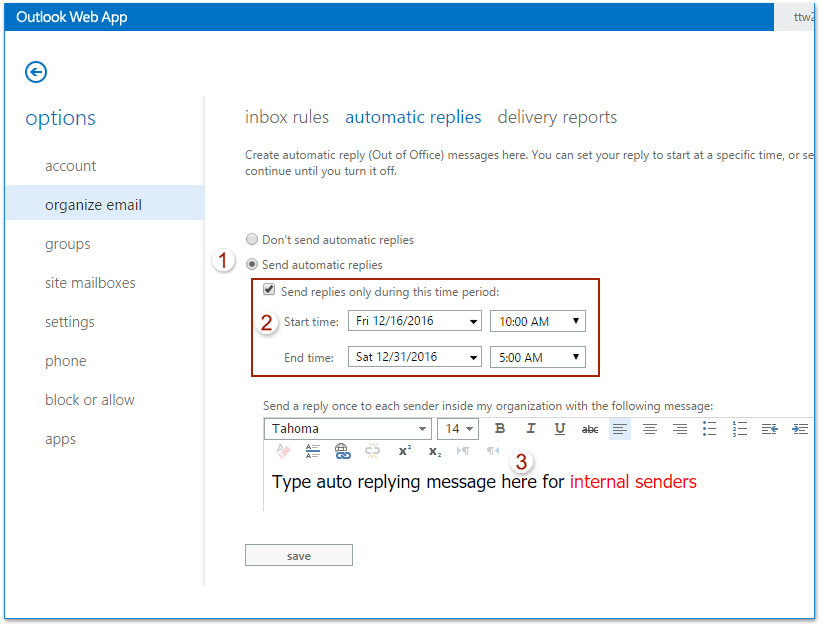Screen dimensions: 822x627
Task: Insert a hyperlink in the message
Action: [343, 451]
